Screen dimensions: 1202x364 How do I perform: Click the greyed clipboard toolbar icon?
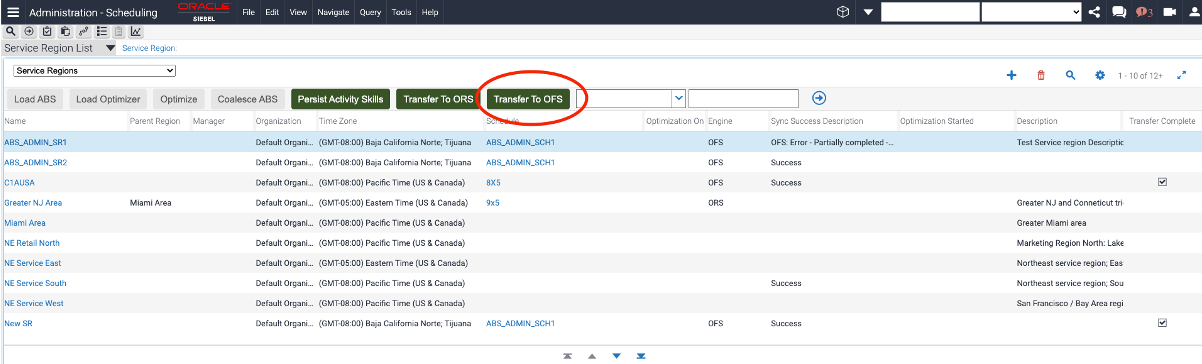pos(118,32)
